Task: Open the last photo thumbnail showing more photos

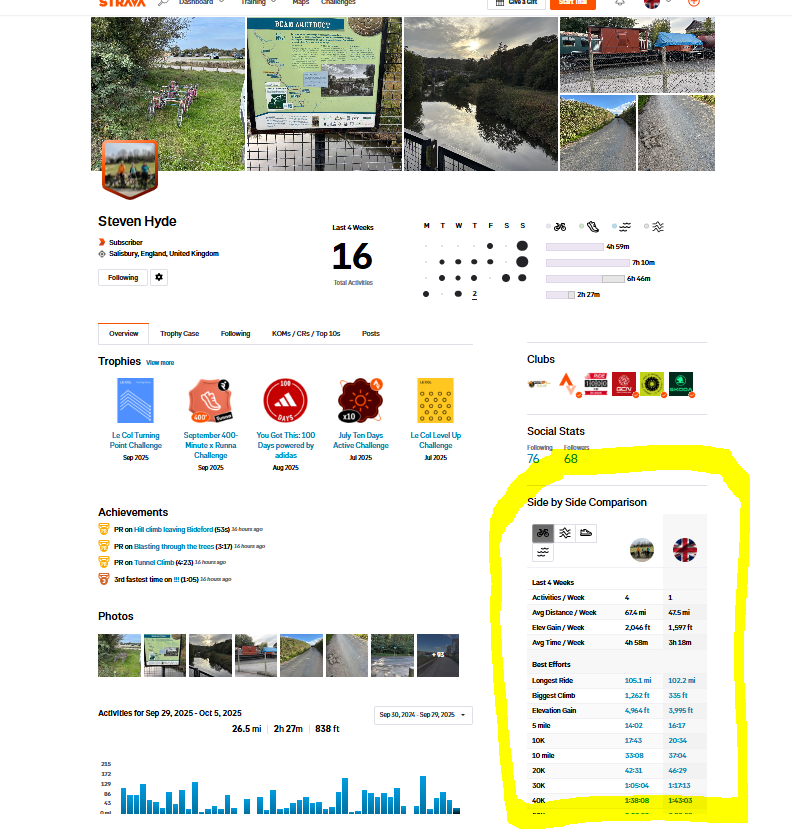Action: (438, 655)
